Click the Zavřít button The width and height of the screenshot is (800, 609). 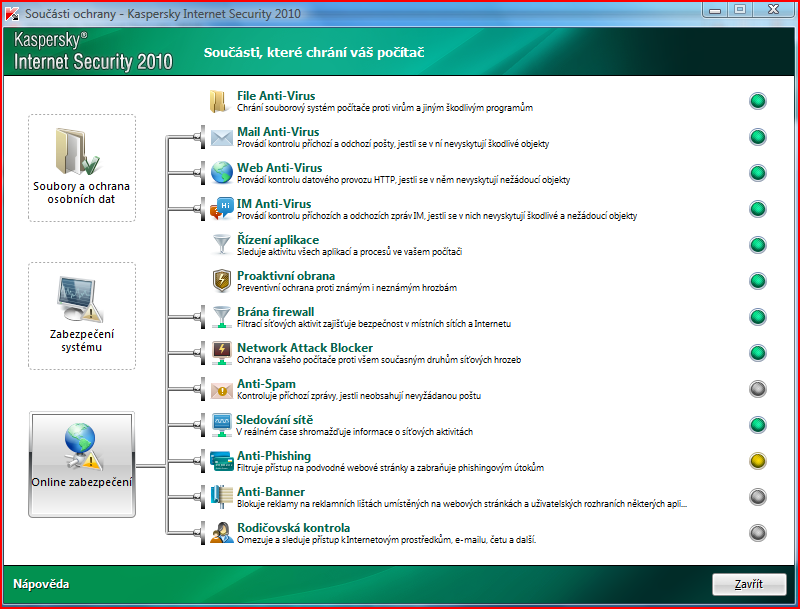pos(749,585)
